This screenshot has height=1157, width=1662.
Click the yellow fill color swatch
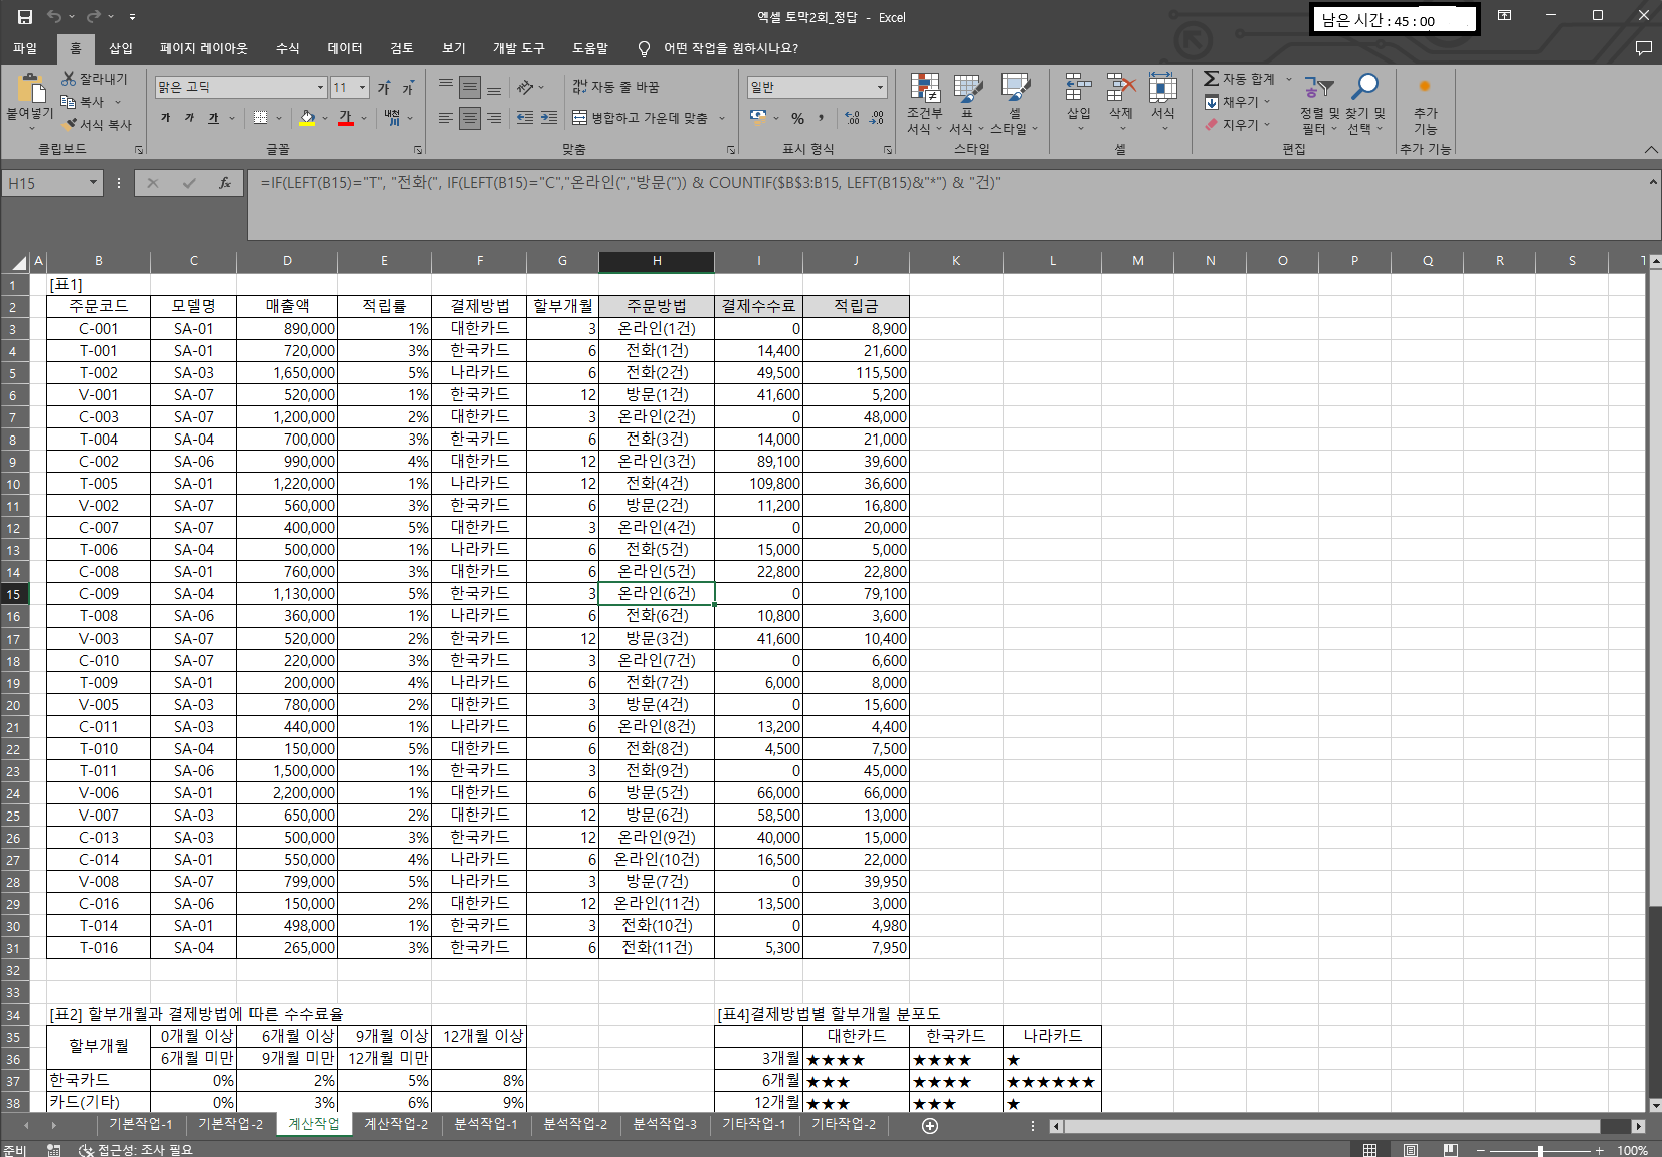coord(308,118)
